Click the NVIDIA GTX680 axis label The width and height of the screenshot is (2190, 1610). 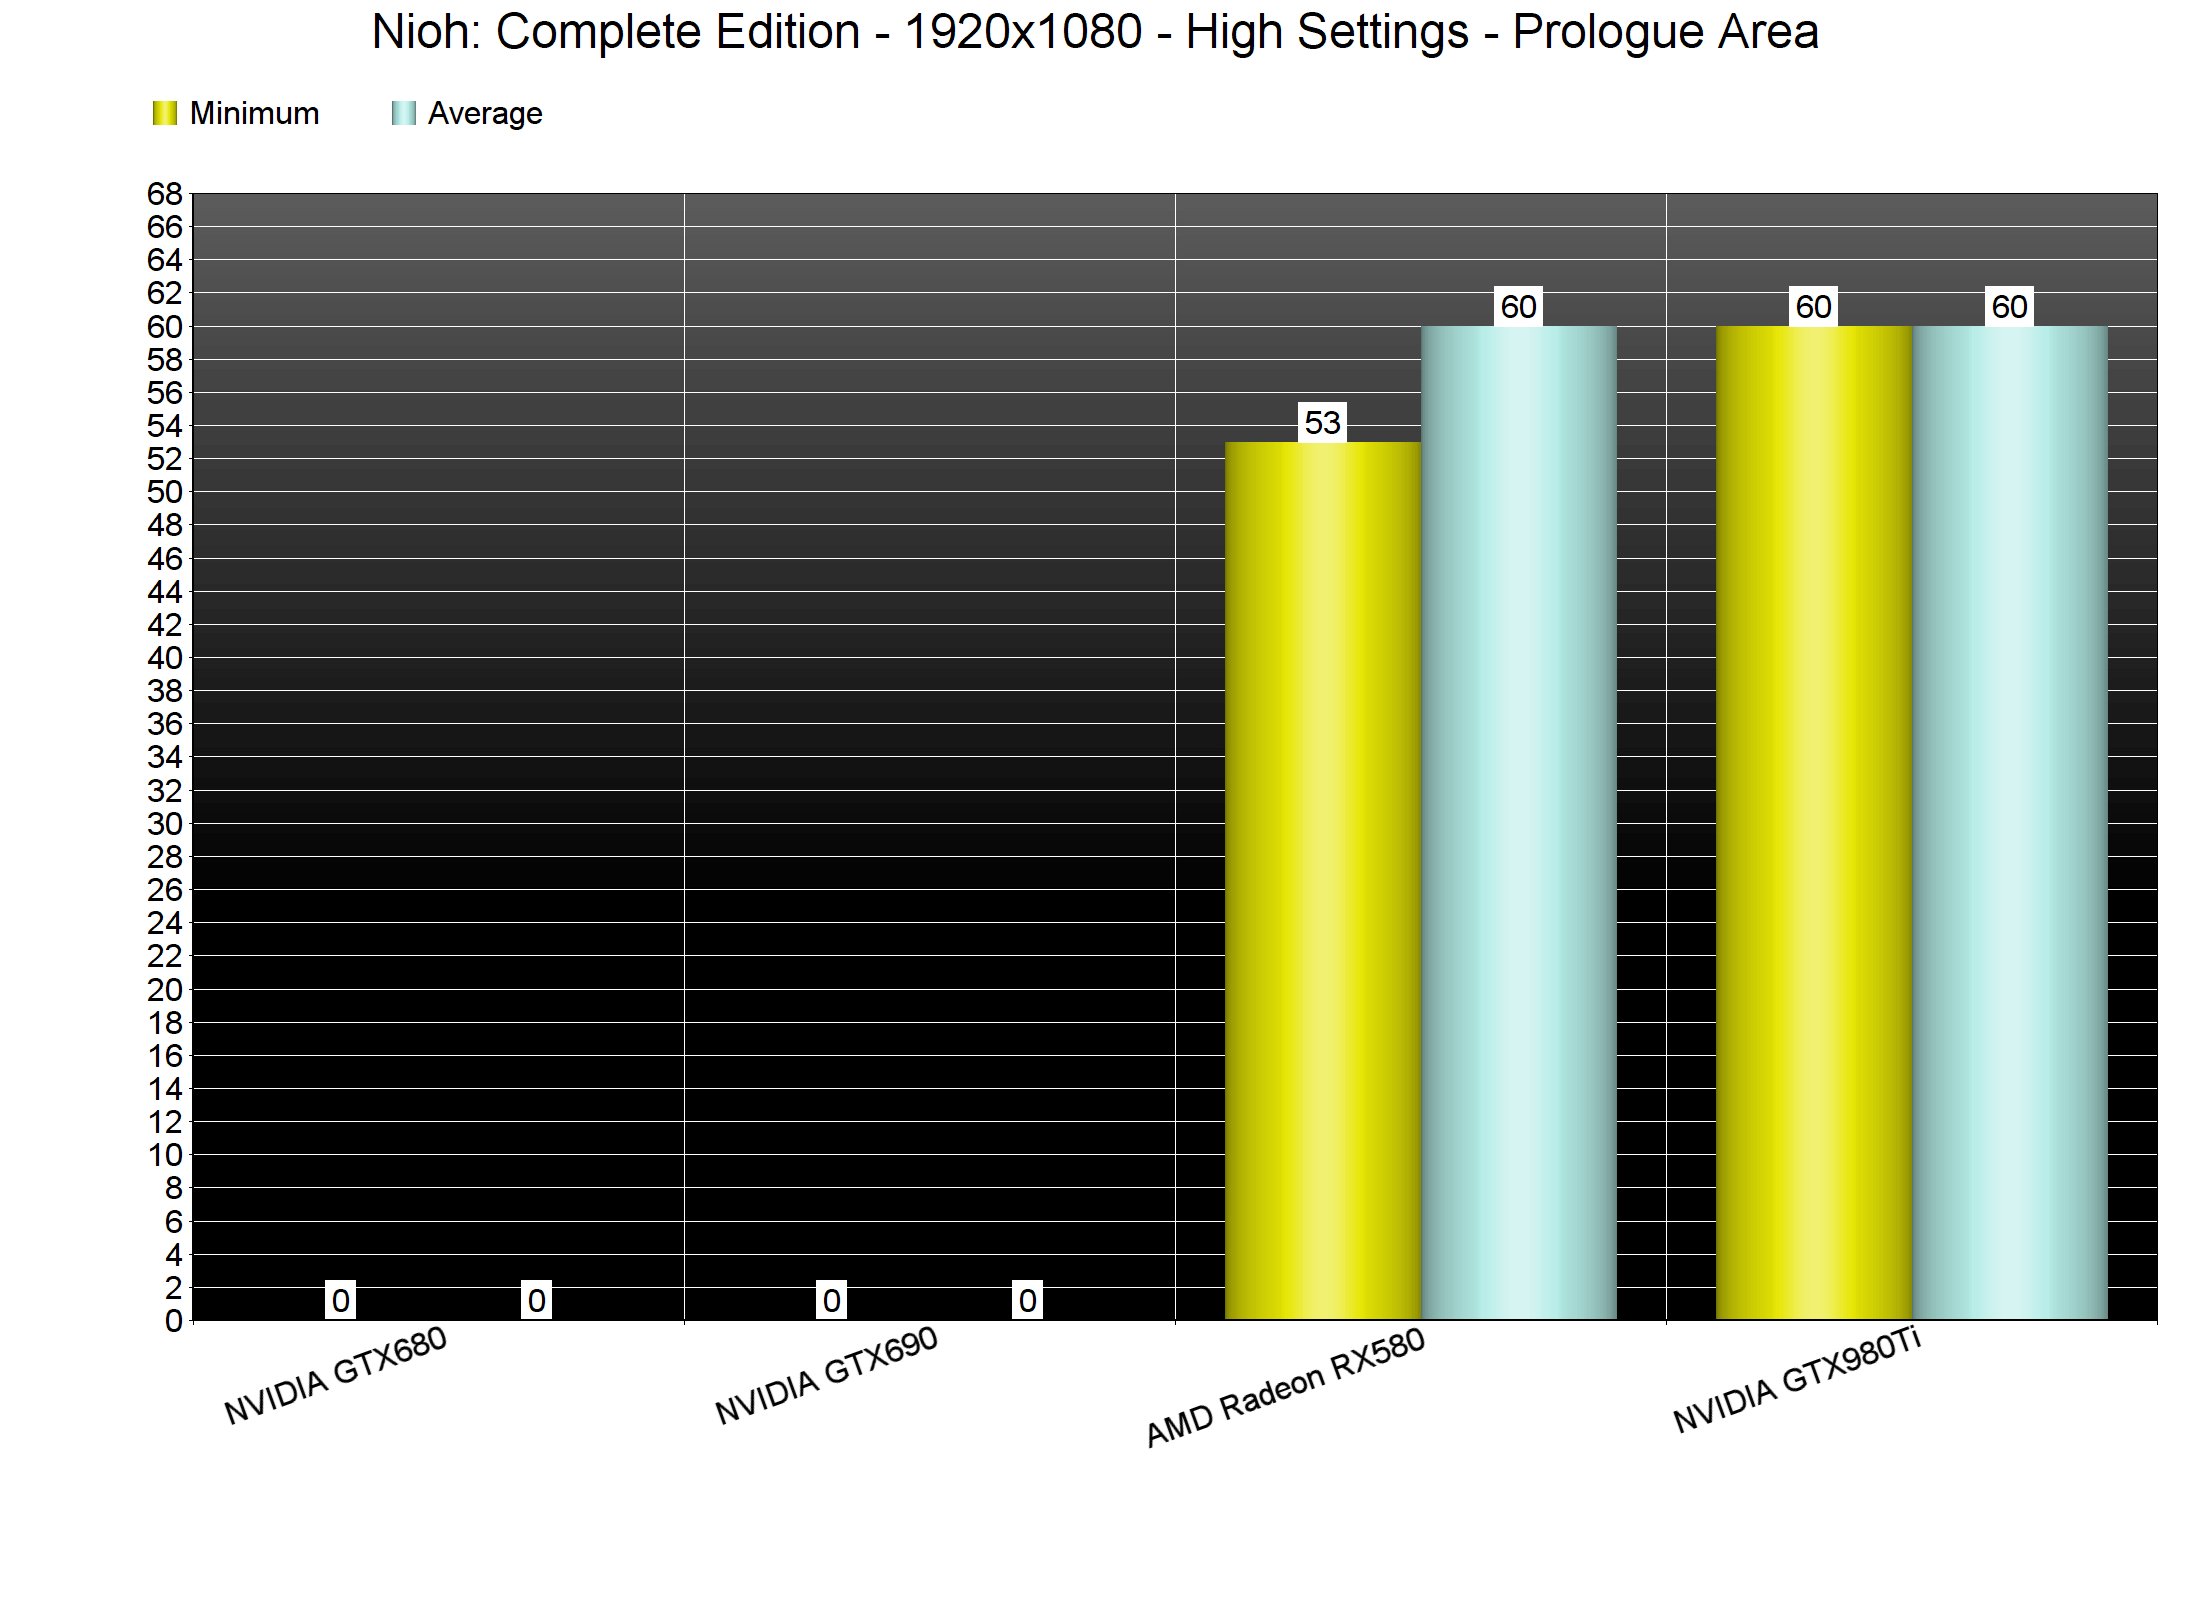335,1376
